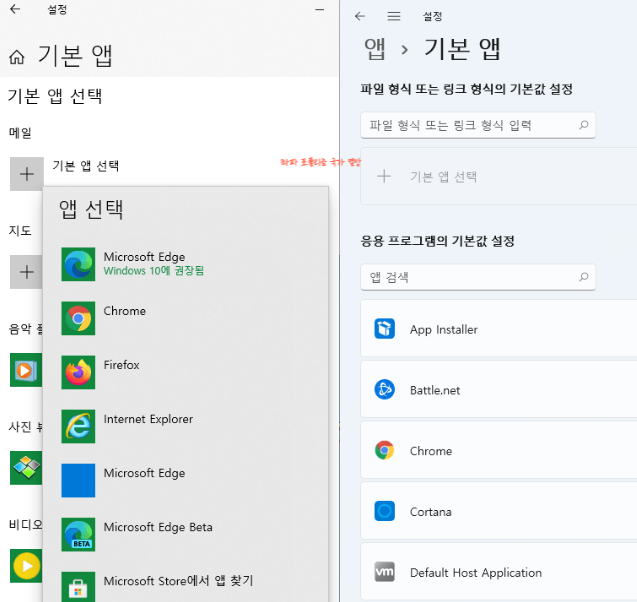Viewport: 637px width, 602px height.
Task: Open Battle.net row text
Action: click(435, 390)
